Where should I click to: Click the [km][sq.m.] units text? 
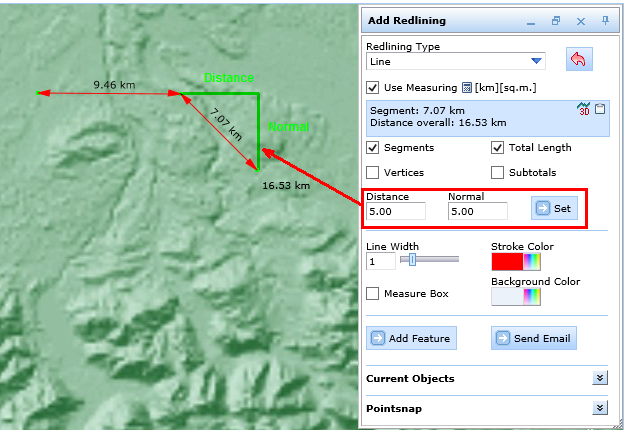tap(505, 88)
